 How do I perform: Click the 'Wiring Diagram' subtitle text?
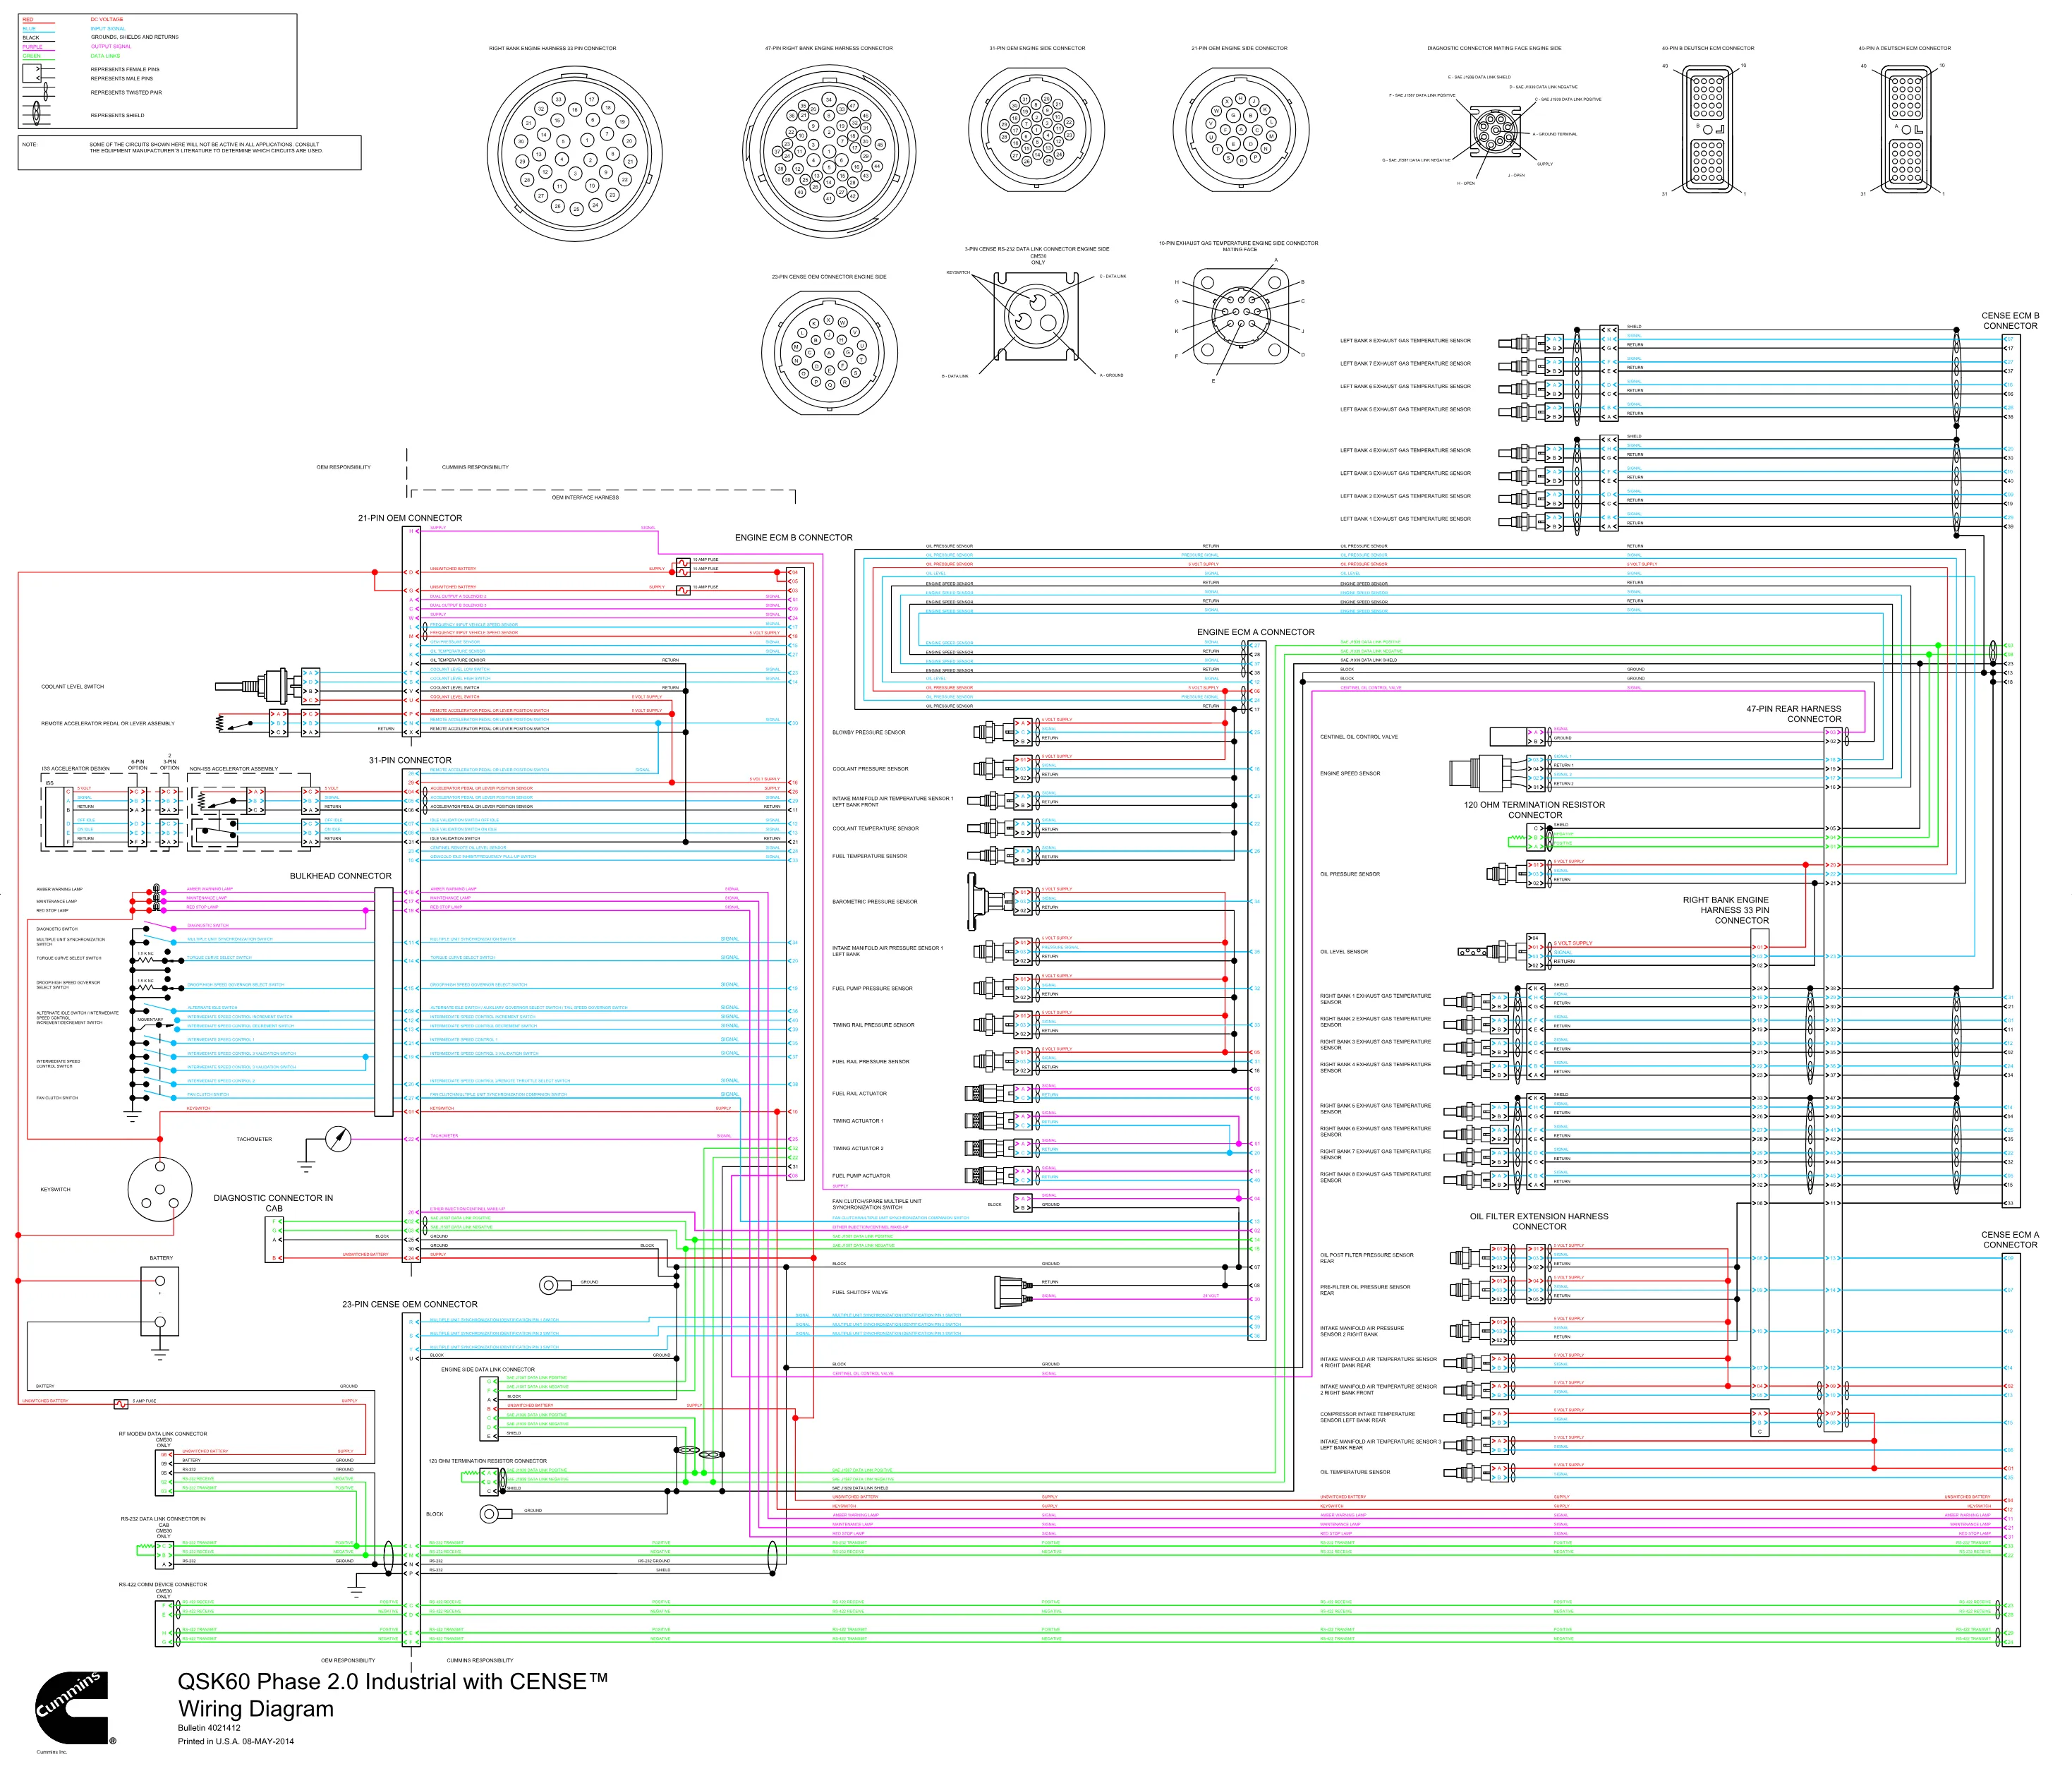pyautogui.click(x=256, y=1708)
